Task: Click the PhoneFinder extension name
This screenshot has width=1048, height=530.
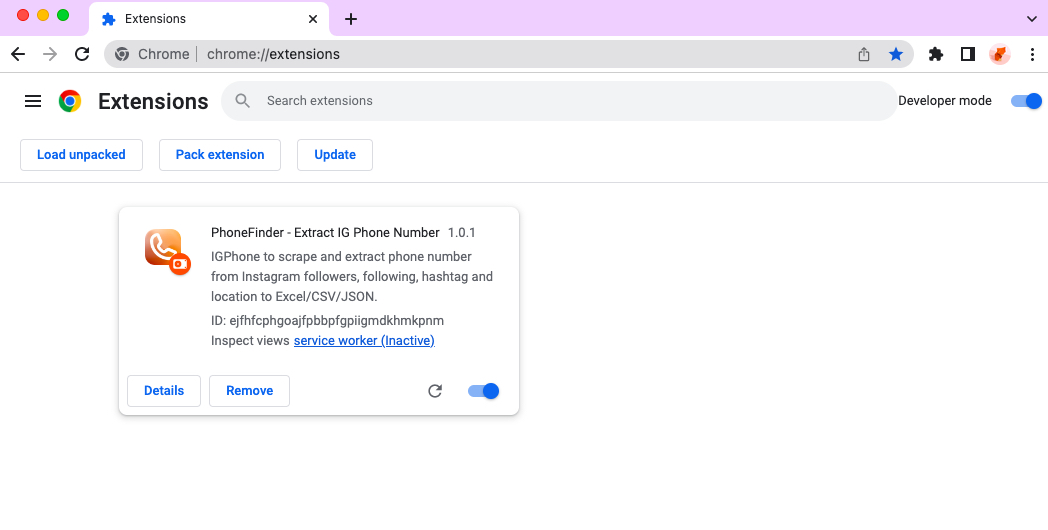Action: [x=325, y=233]
